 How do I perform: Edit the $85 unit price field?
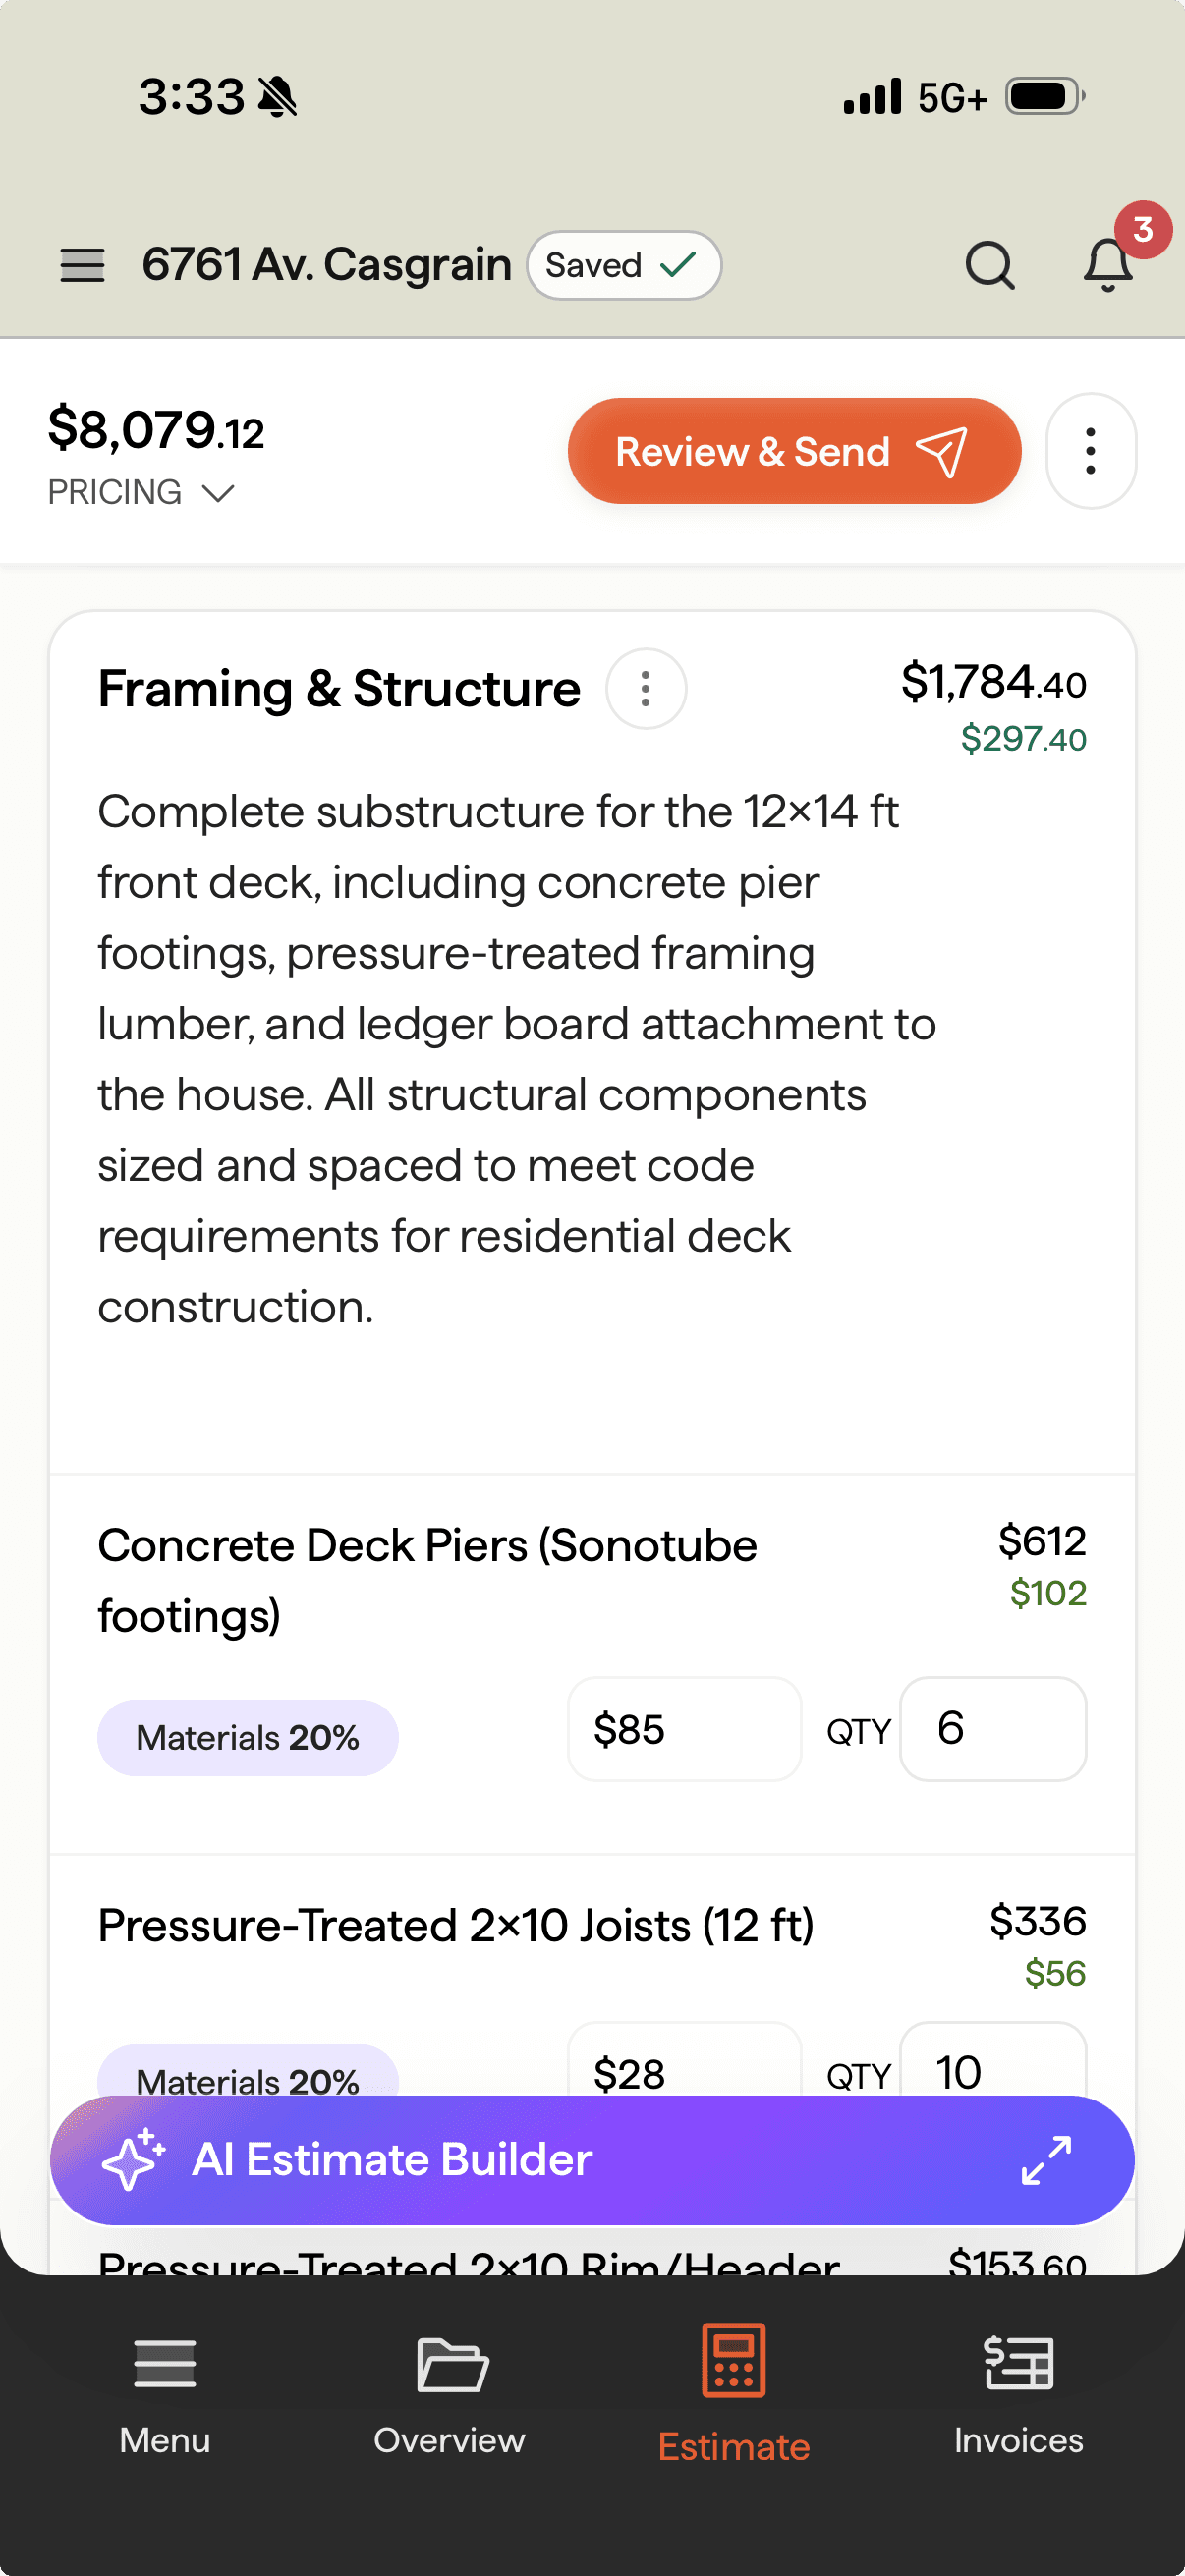[684, 1729]
